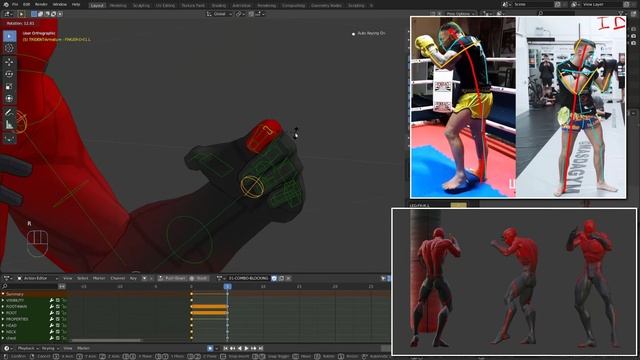
Task: Switch to the UV Editing workspace tab
Action: coord(165,6)
